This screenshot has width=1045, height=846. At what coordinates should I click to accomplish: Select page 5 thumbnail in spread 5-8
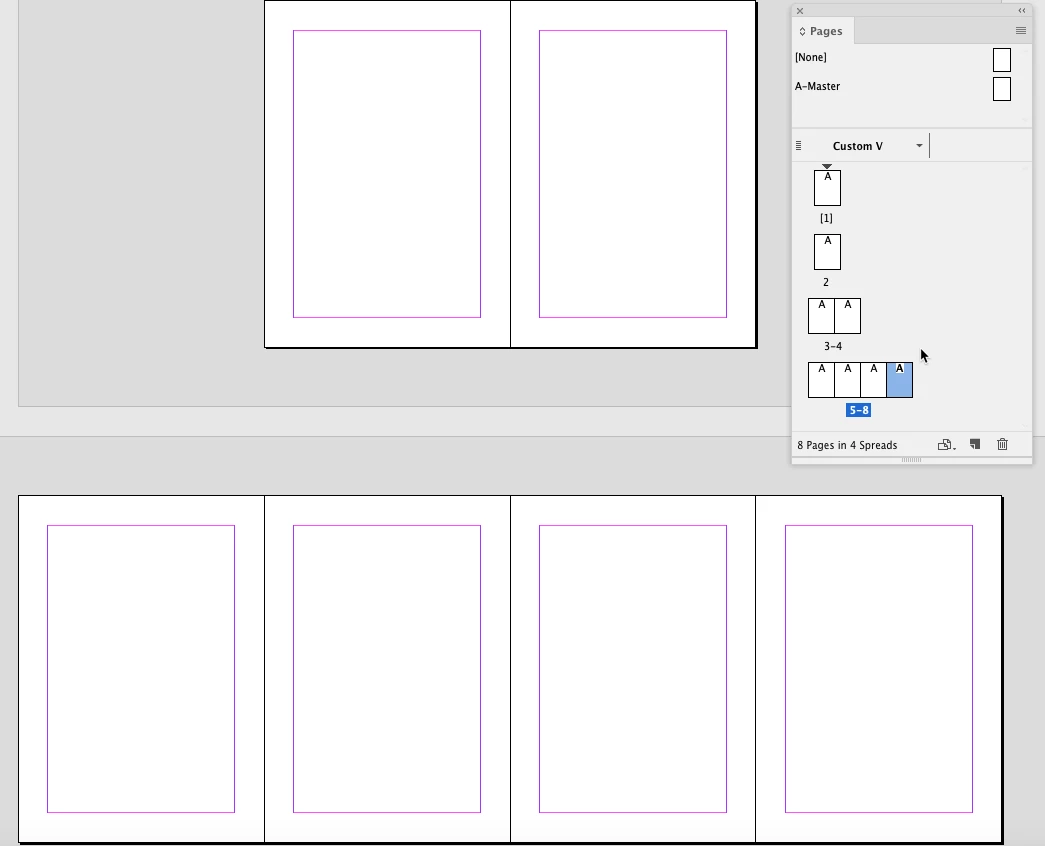click(x=821, y=380)
